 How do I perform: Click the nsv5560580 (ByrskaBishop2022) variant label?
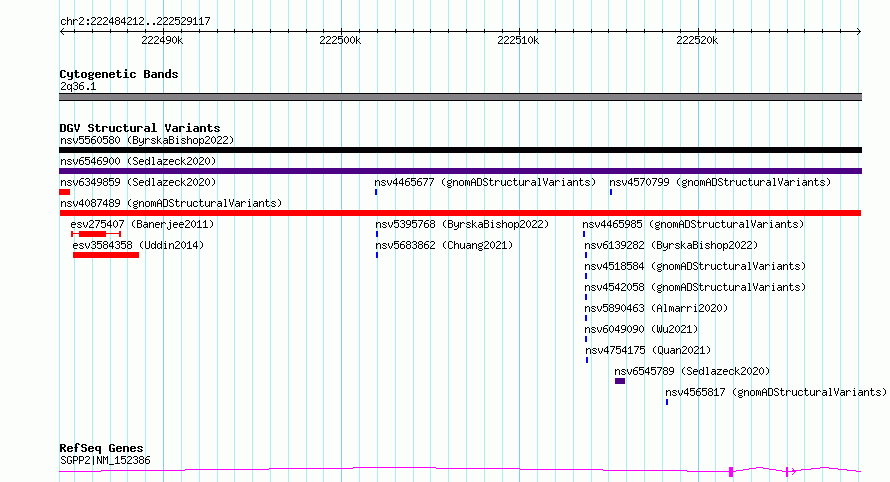tap(147, 140)
